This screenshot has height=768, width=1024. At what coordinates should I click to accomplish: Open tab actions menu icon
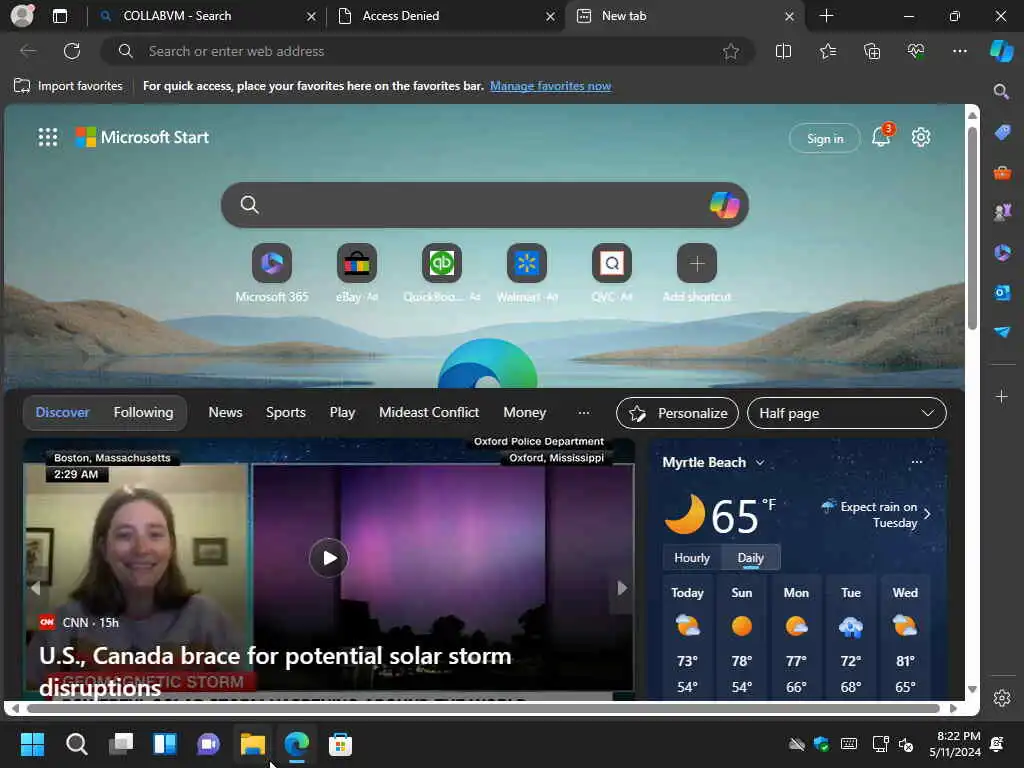(60, 16)
